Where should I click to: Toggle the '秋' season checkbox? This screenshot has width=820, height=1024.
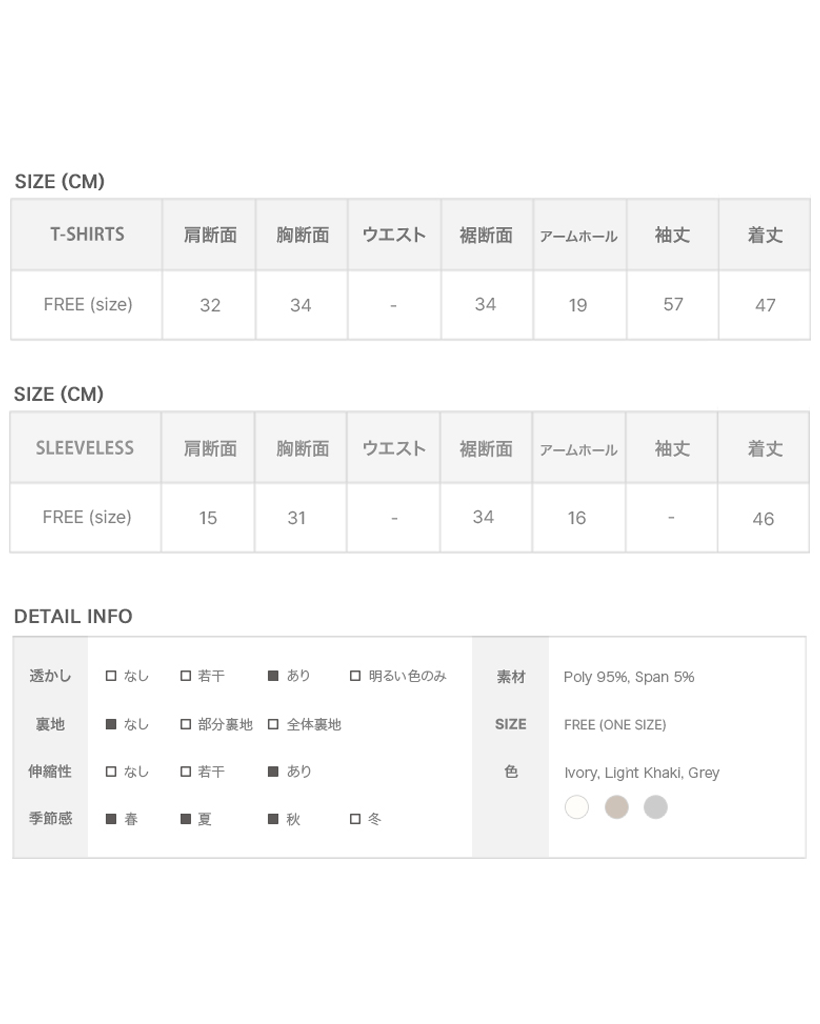[x=273, y=819]
